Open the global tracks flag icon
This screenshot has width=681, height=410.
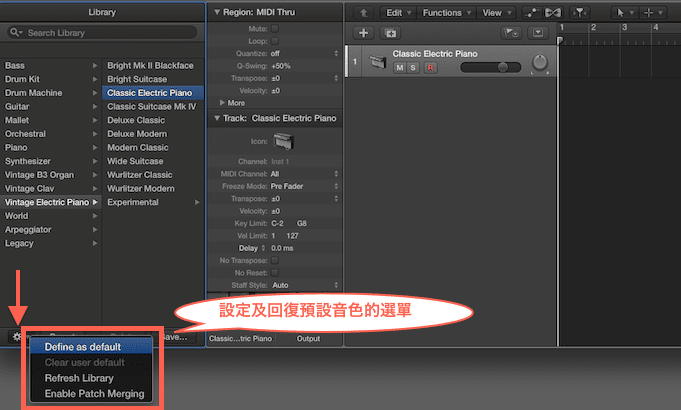coord(511,33)
